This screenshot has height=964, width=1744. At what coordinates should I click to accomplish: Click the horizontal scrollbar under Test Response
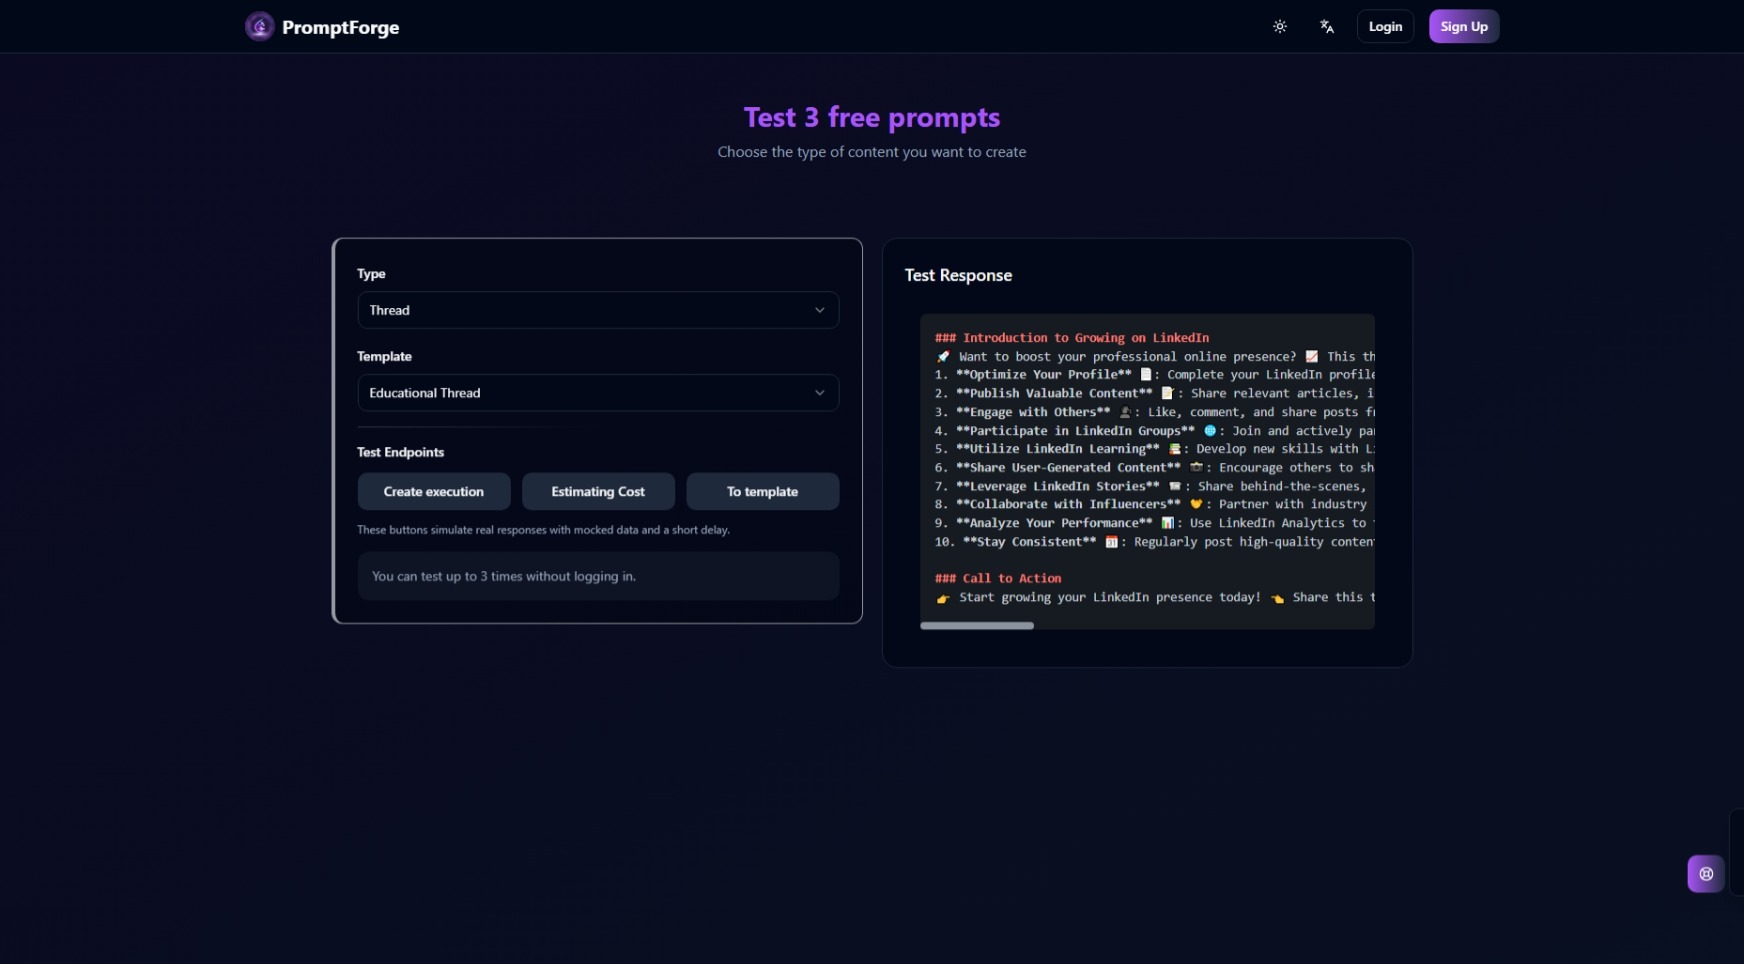(x=977, y=625)
